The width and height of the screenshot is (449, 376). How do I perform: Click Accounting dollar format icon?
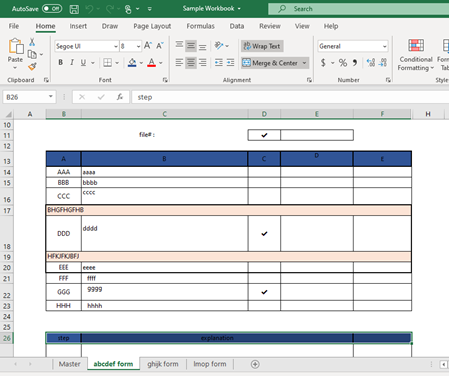pyautogui.click(x=323, y=62)
